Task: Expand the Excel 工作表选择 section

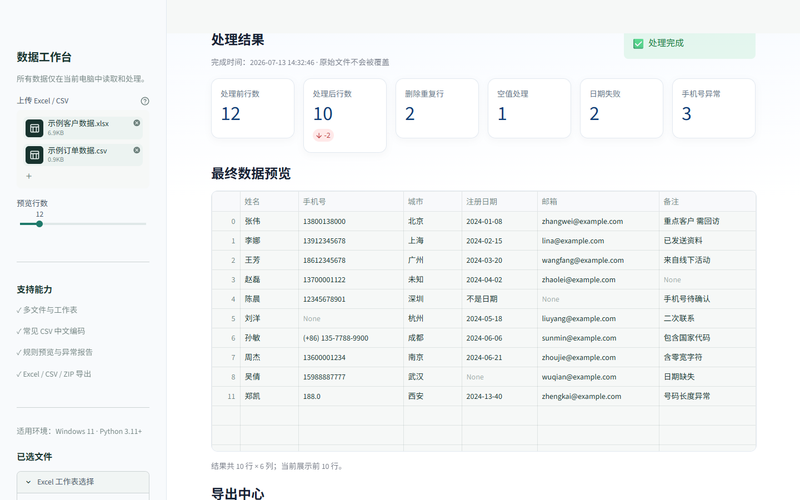Action: [83, 482]
